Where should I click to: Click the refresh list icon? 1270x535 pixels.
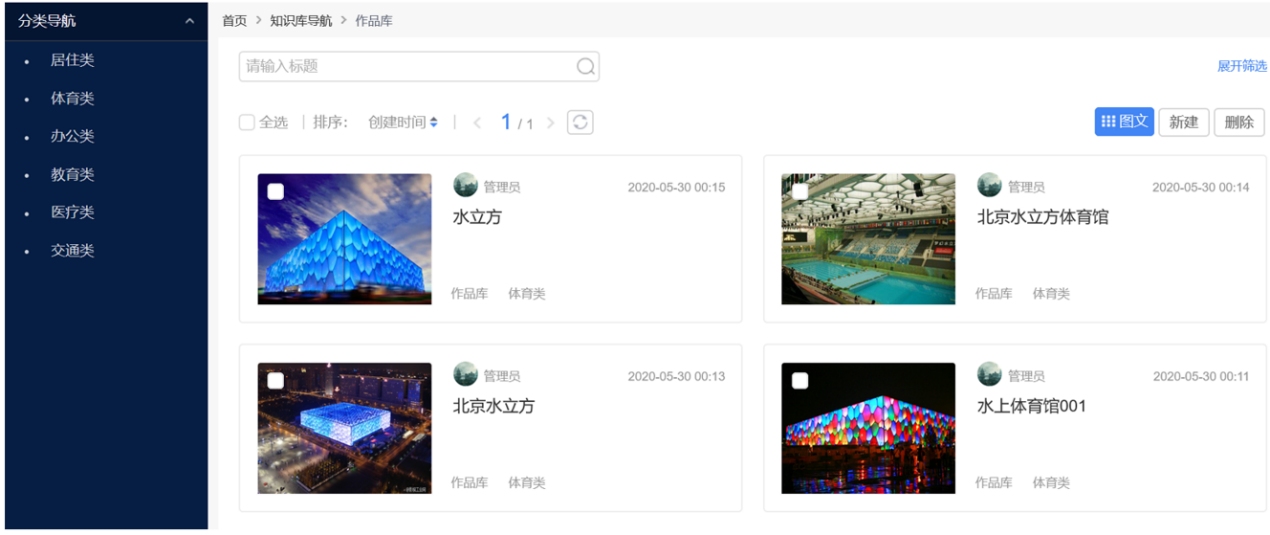[x=580, y=122]
